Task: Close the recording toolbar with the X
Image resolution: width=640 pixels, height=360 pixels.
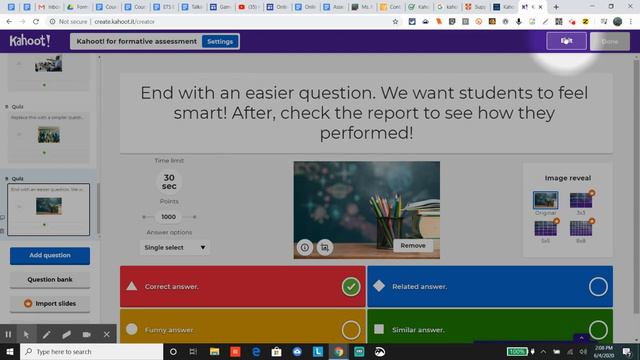Action: (107, 335)
